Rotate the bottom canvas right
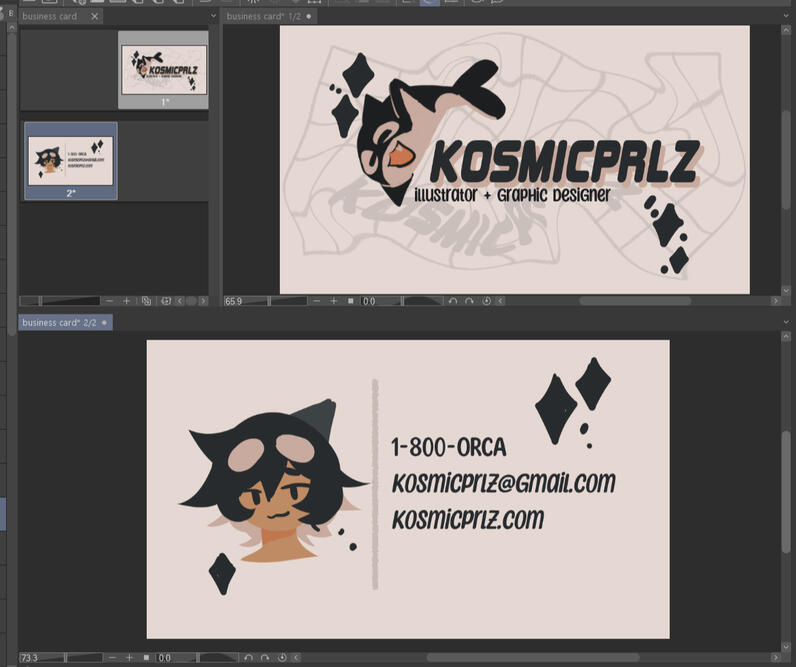Image resolution: width=796 pixels, height=667 pixels. pyautogui.click(x=265, y=657)
